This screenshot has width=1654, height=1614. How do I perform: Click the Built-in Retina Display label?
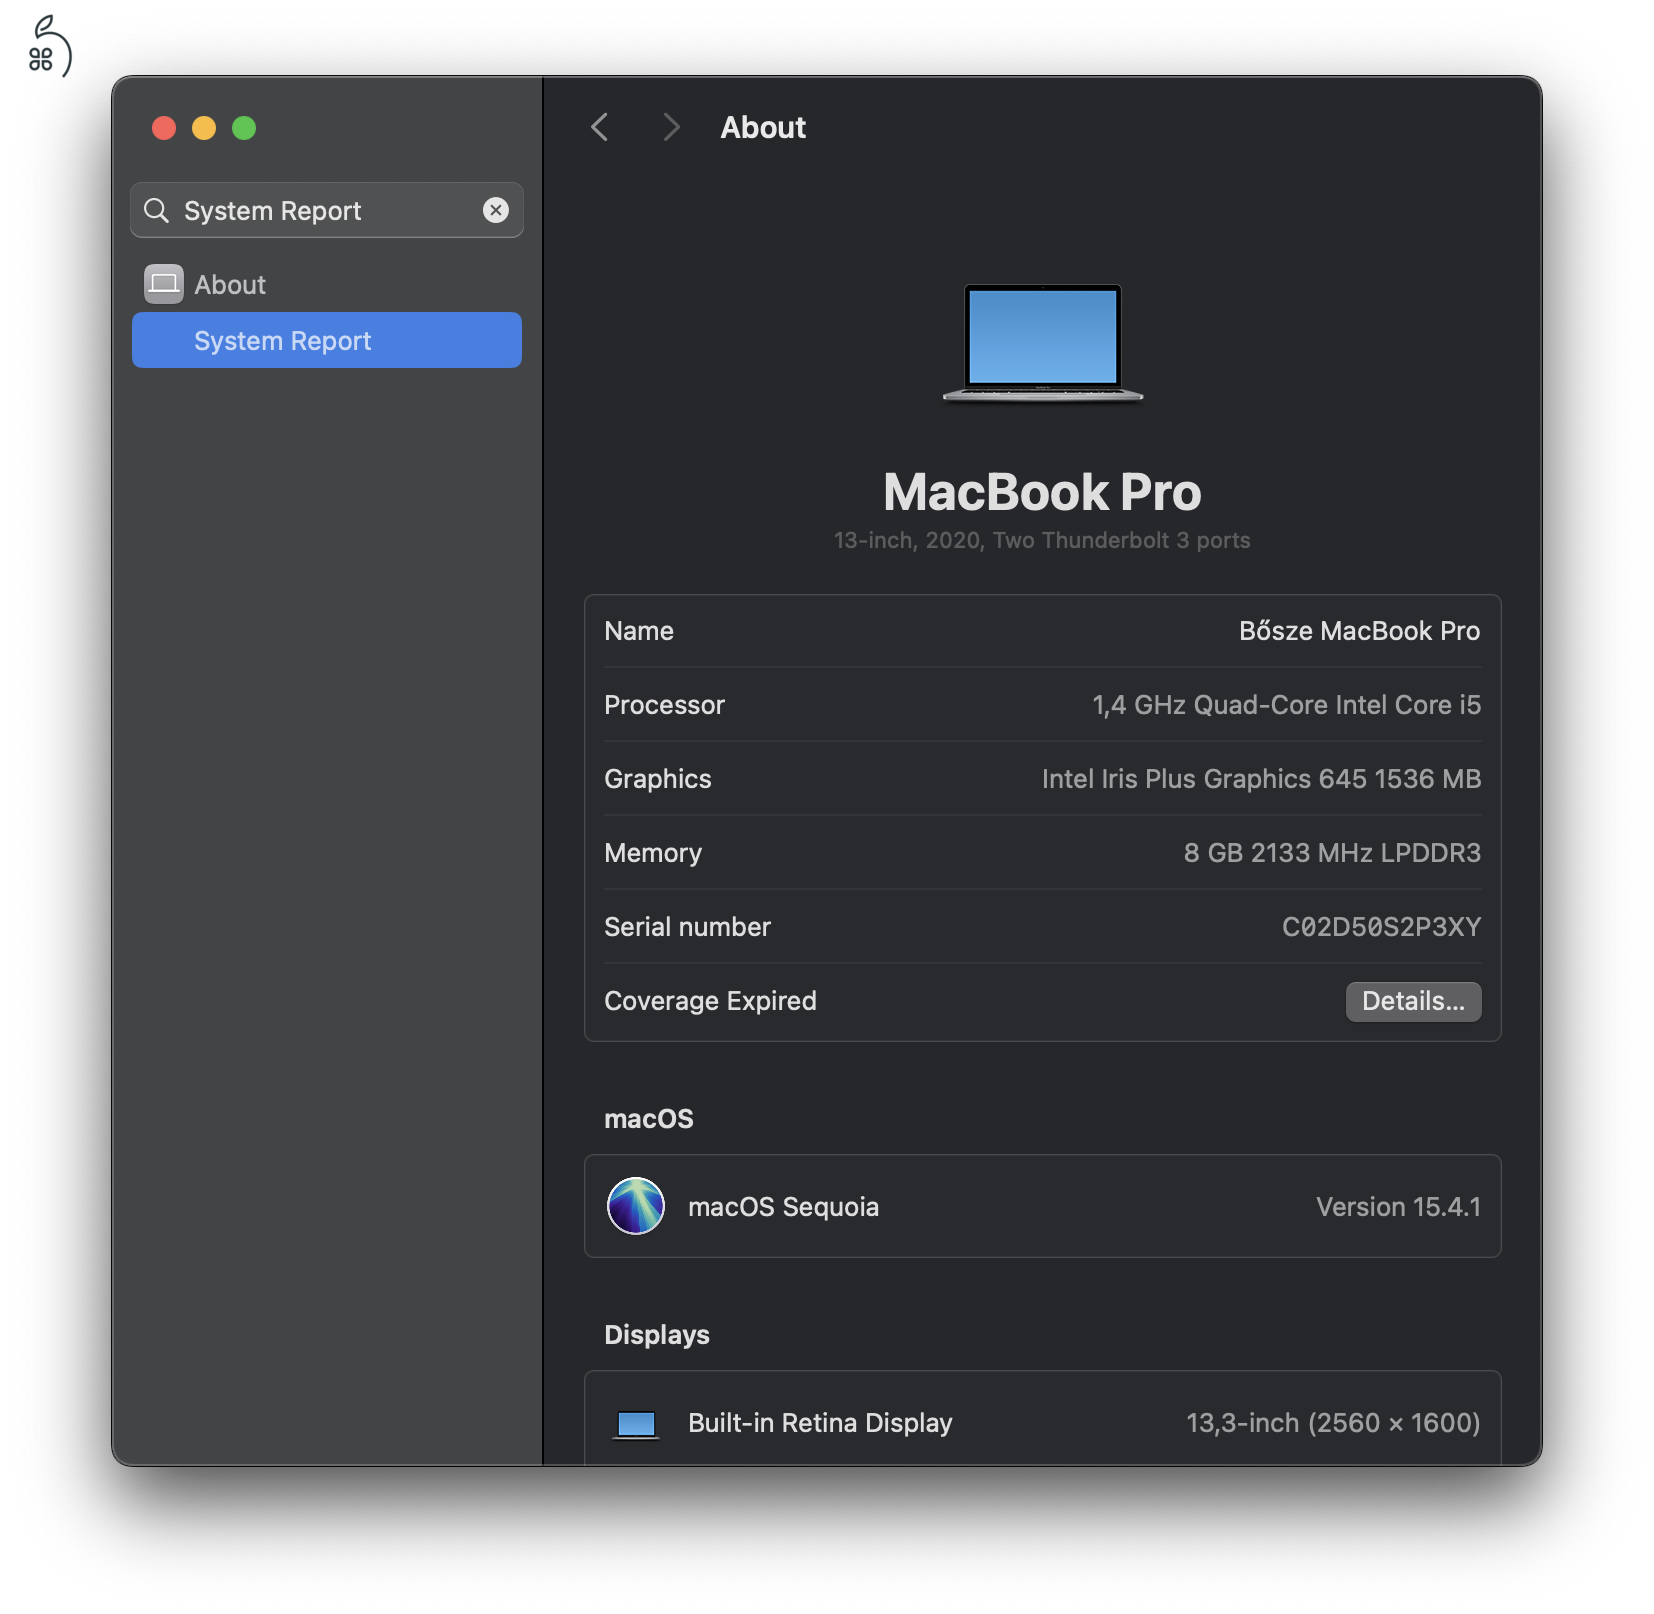pos(820,1423)
